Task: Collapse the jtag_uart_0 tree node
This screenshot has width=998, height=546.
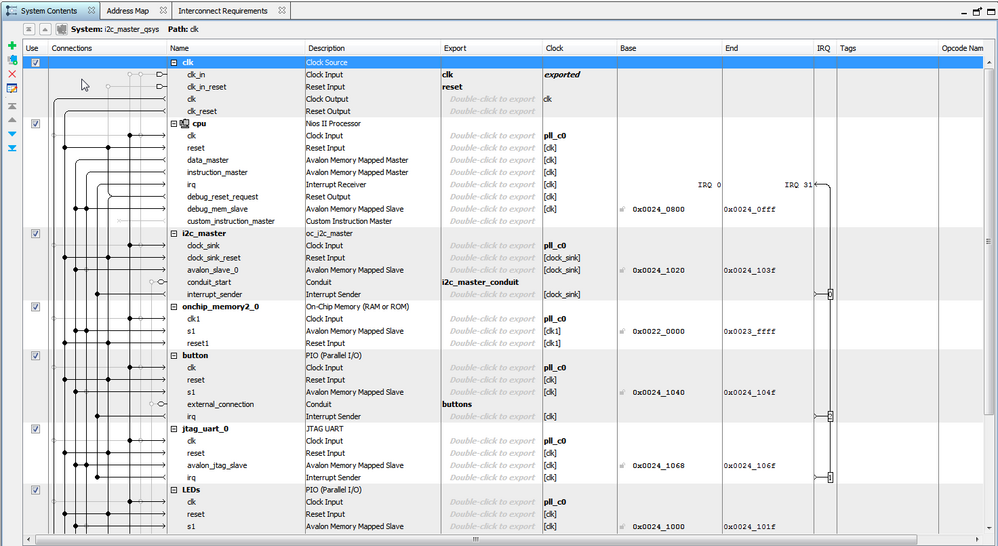Action: pyautogui.click(x=174, y=429)
